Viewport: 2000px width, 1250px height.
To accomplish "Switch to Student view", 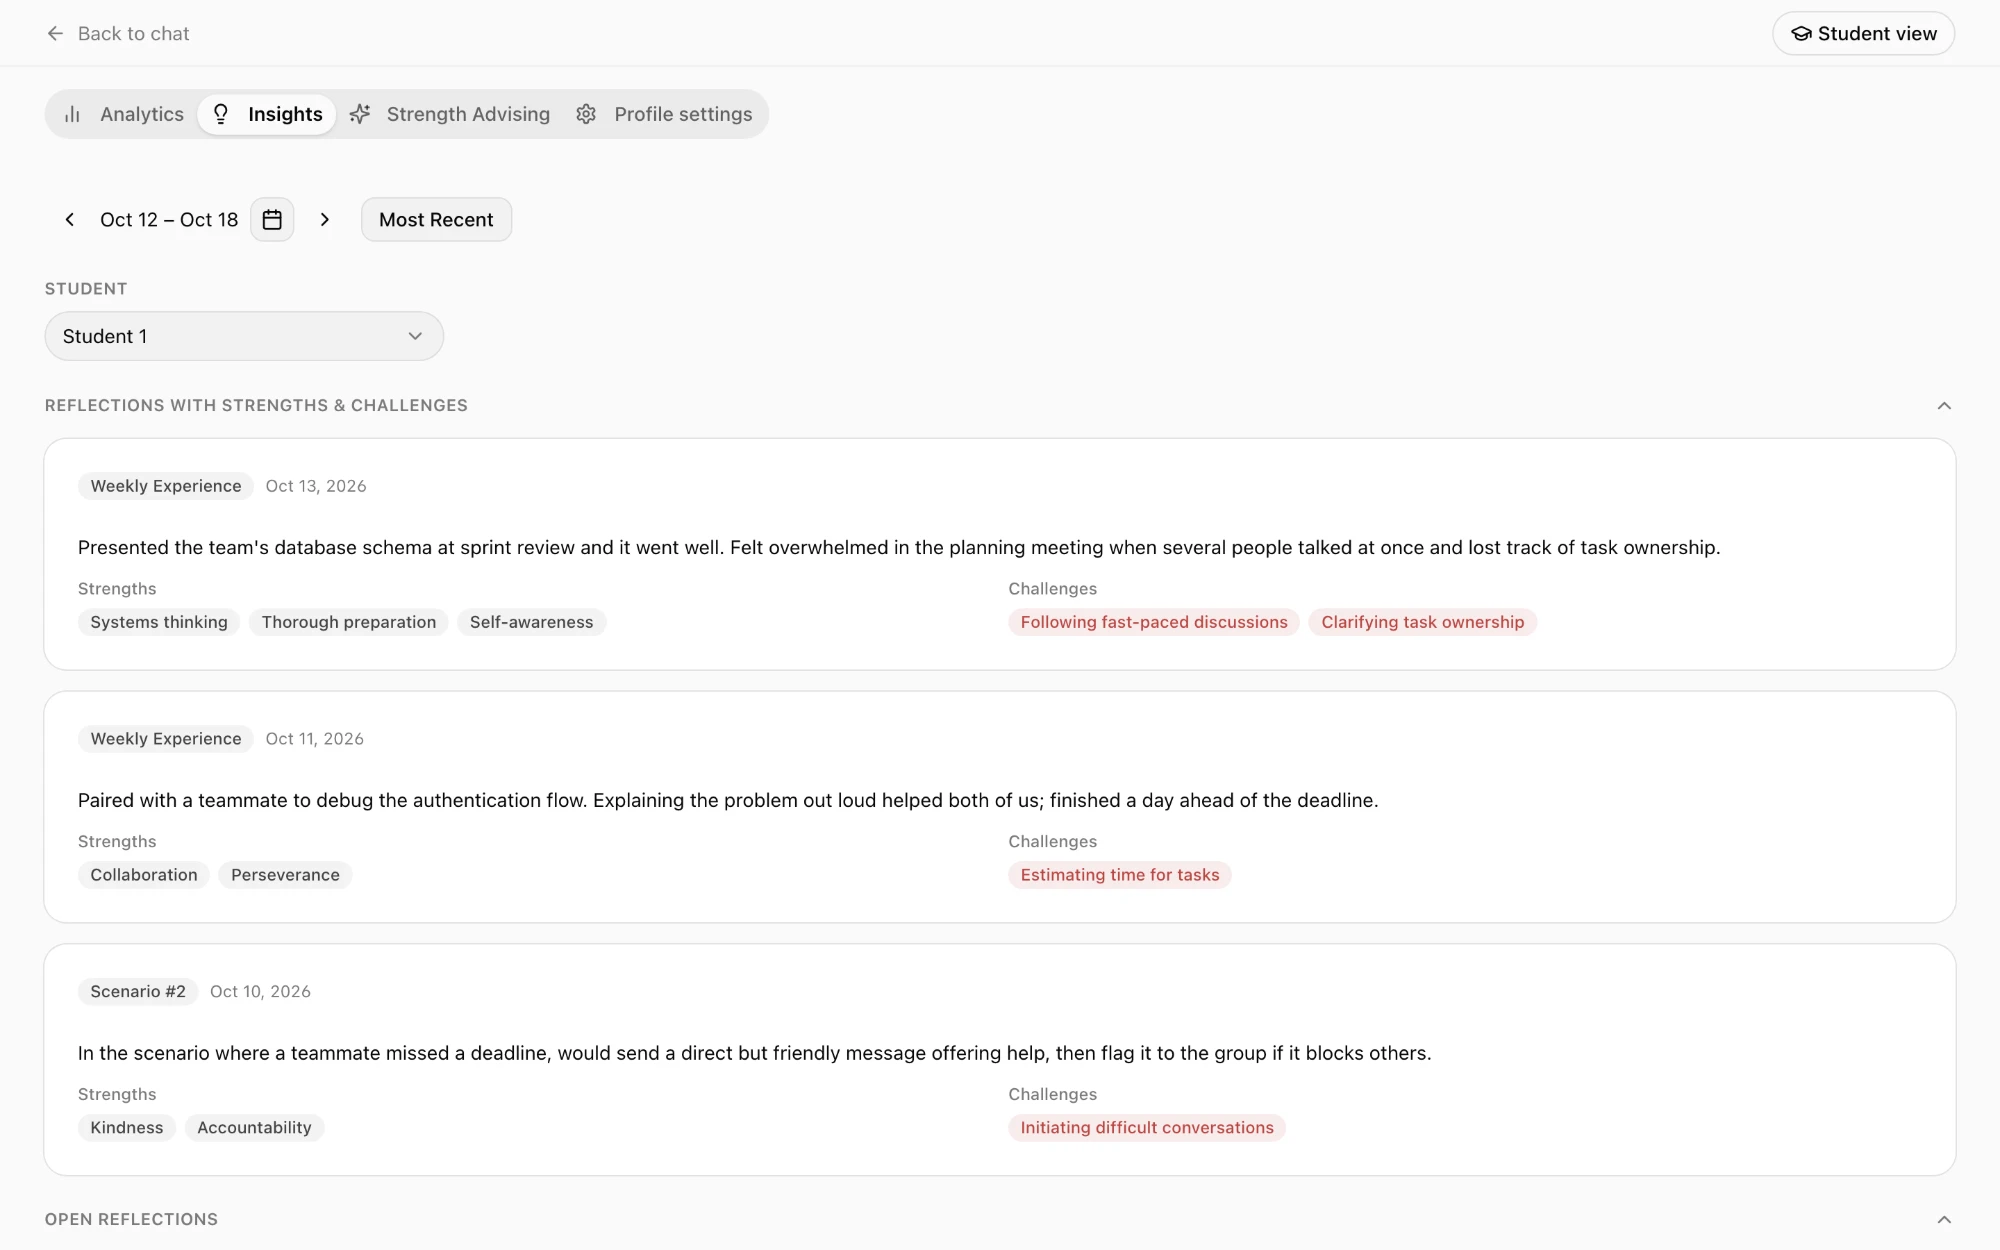I will (x=1863, y=34).
